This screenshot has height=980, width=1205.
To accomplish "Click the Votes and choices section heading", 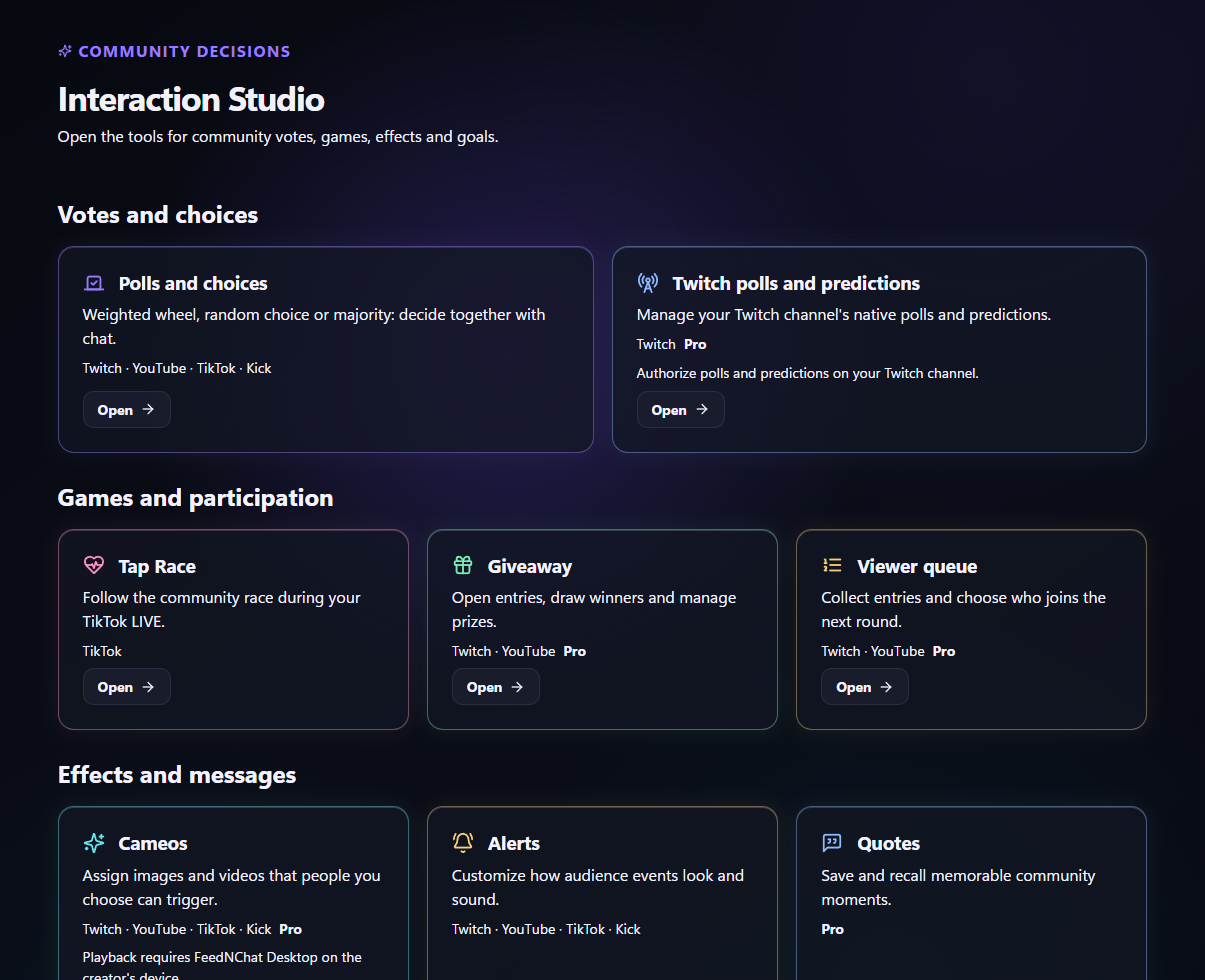I will pos(158,215).
